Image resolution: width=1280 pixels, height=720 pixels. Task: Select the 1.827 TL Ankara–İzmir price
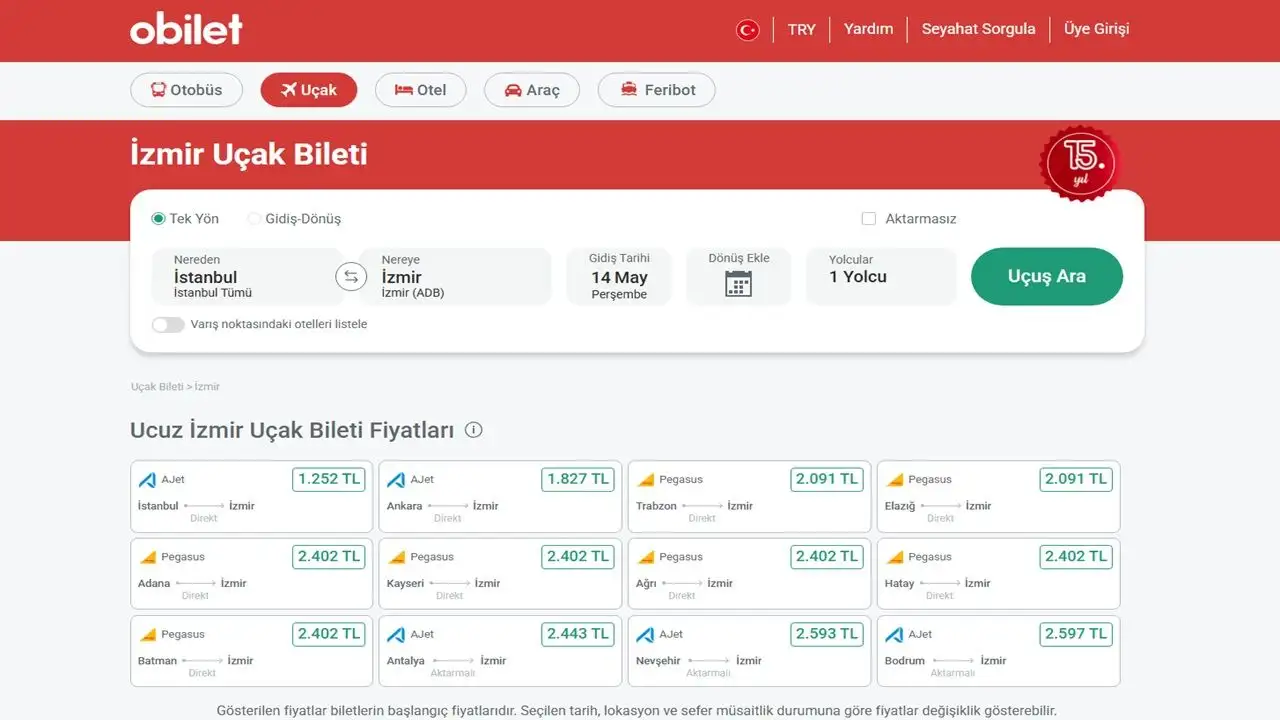pyautogui.click(x=578, y=479)
